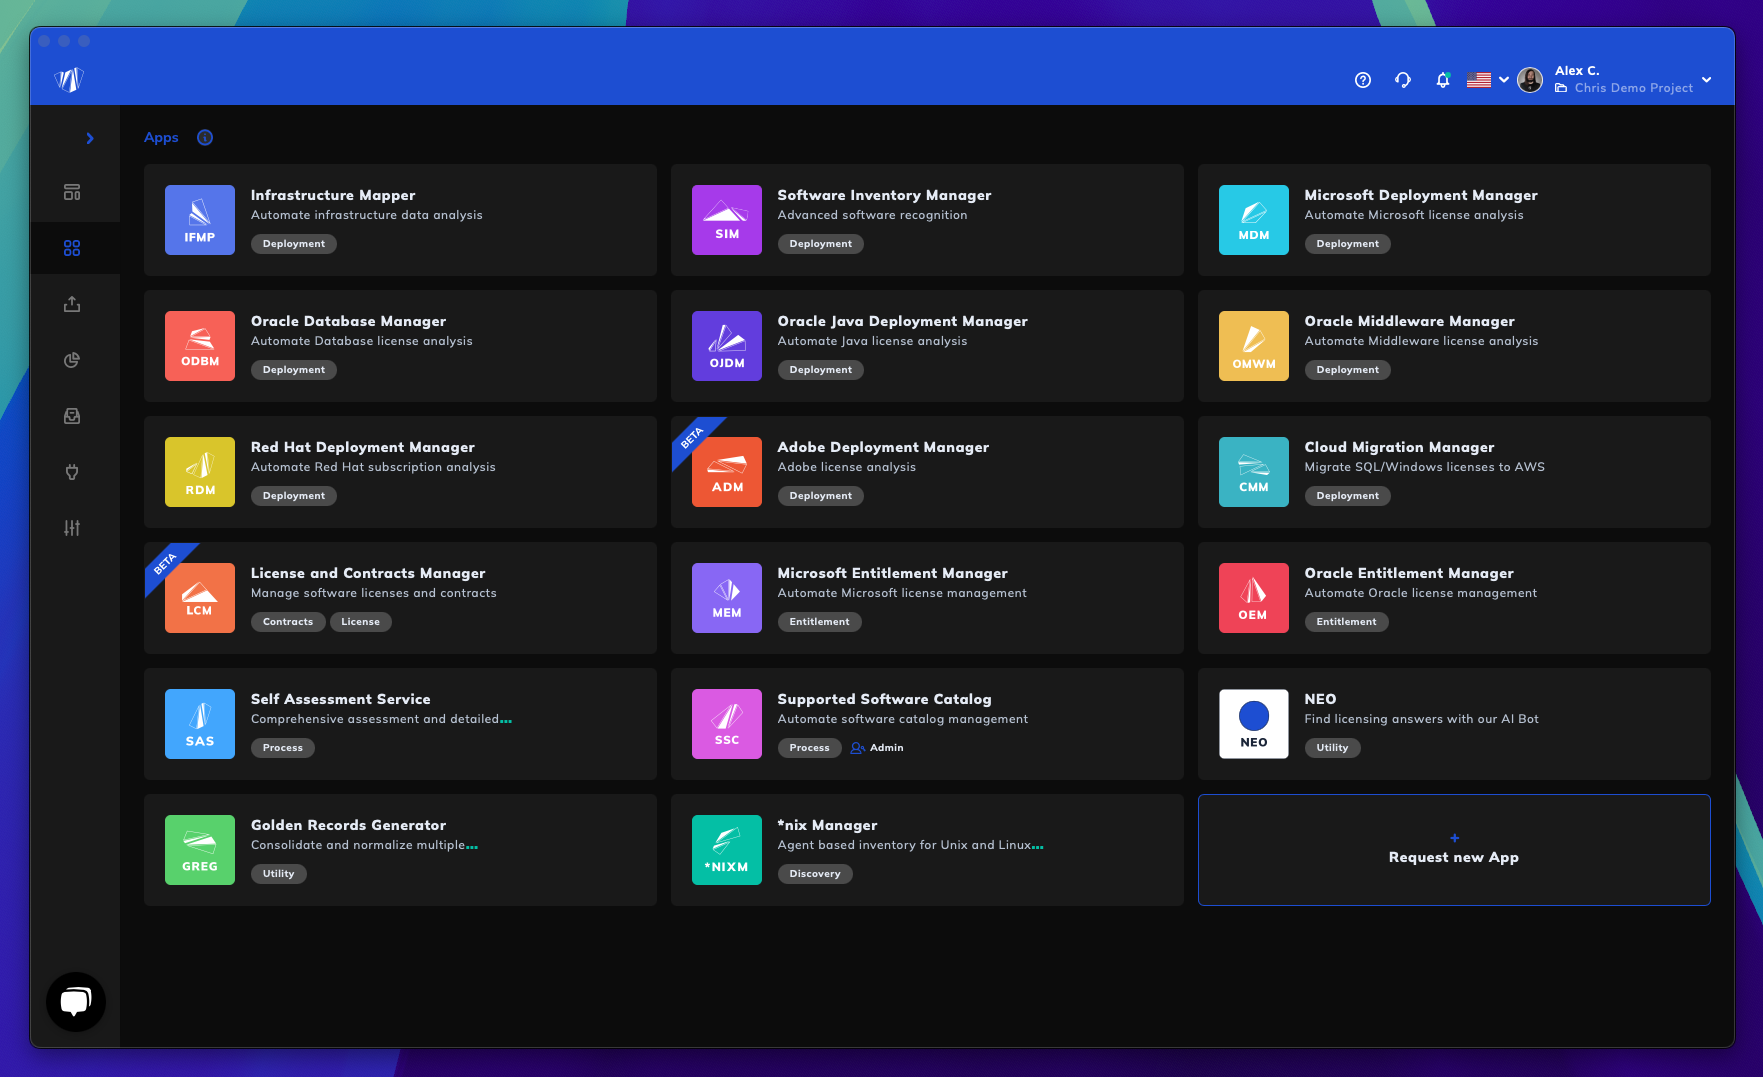Open the inbox tray icon in sidebar
This screenshot has width=1763, height=1077.
[x=72, y=416]
